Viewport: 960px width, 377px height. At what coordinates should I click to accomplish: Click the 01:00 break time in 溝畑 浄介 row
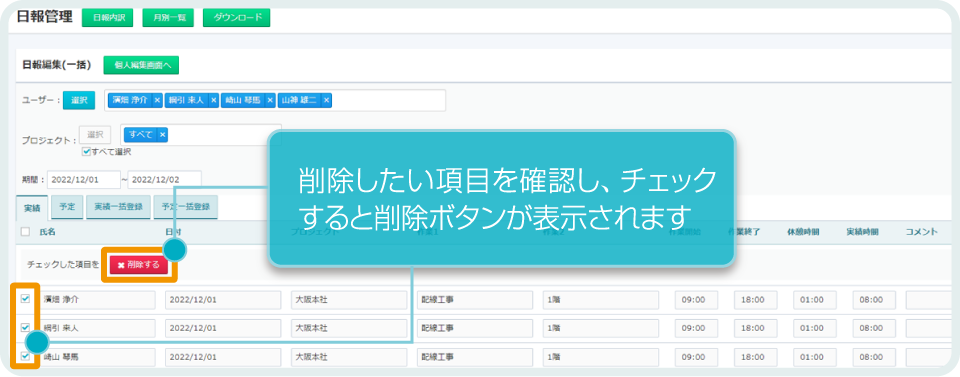tap(815, 300)
